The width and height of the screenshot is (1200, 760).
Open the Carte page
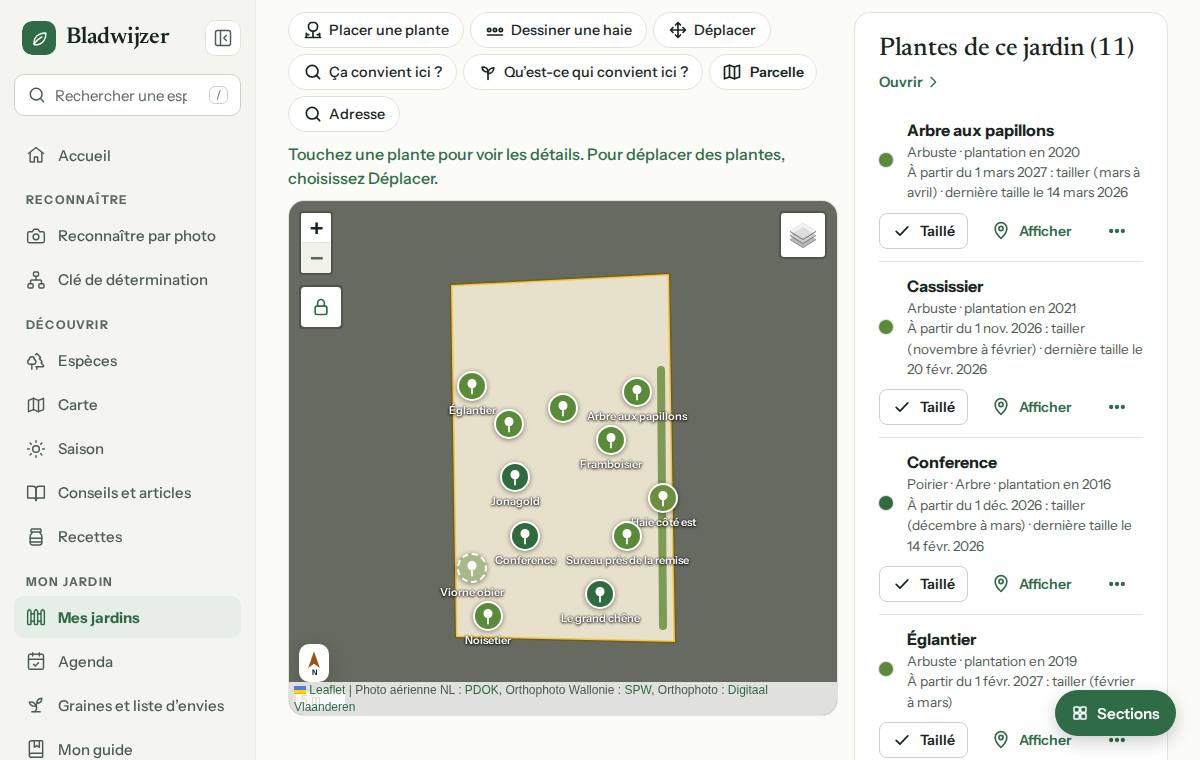tap(127, 405)
